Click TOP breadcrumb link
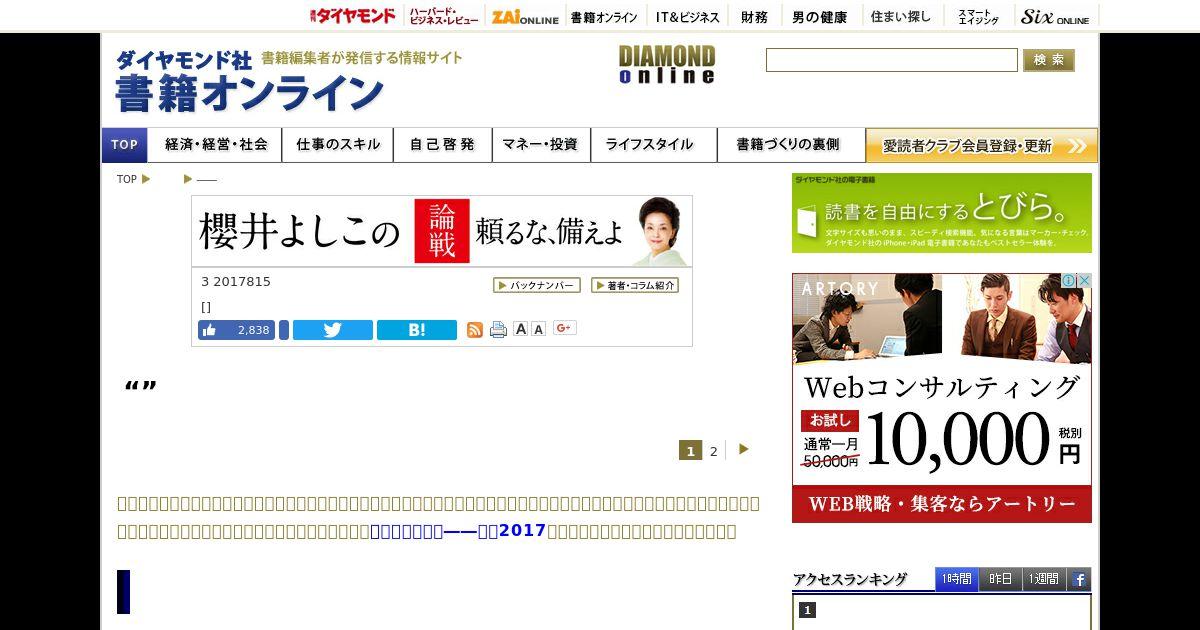Viewport: 1200px width, 630px height. click(126, 179)
